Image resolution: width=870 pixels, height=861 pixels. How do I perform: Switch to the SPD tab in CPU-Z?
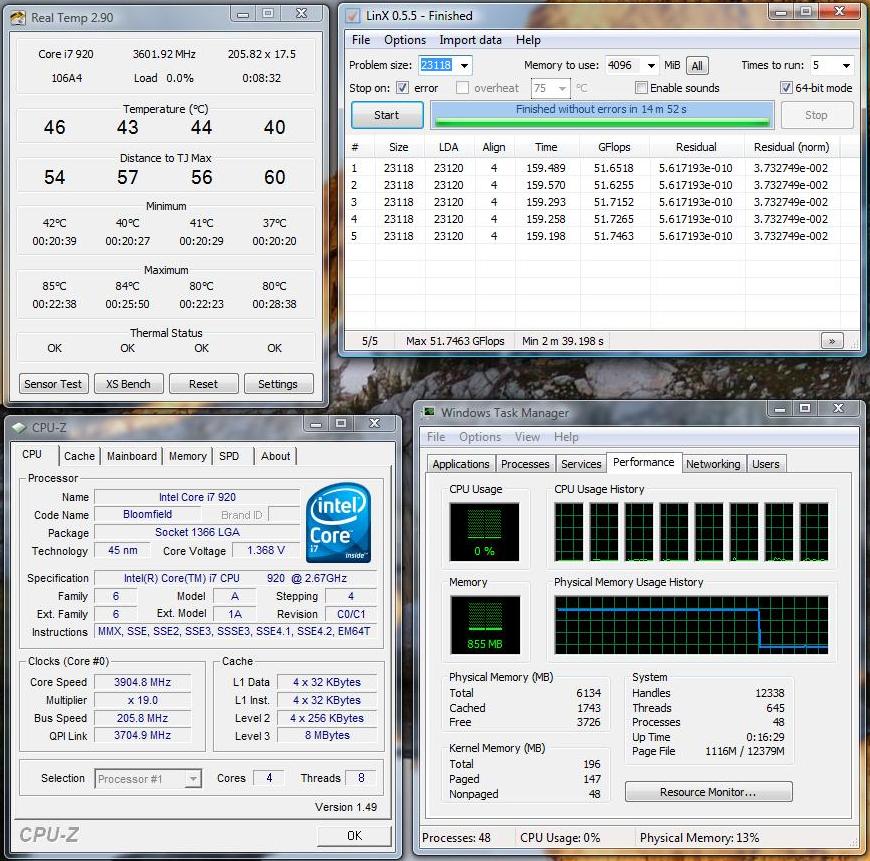pos(229,456)
